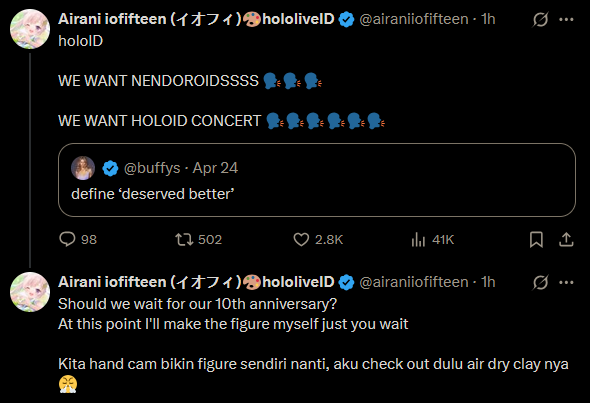
Task: Open more options menu on second tweet
Action: 566,282
